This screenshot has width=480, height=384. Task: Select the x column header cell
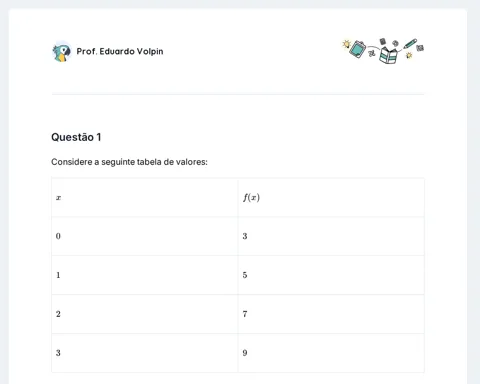click(x=145, y=197)
